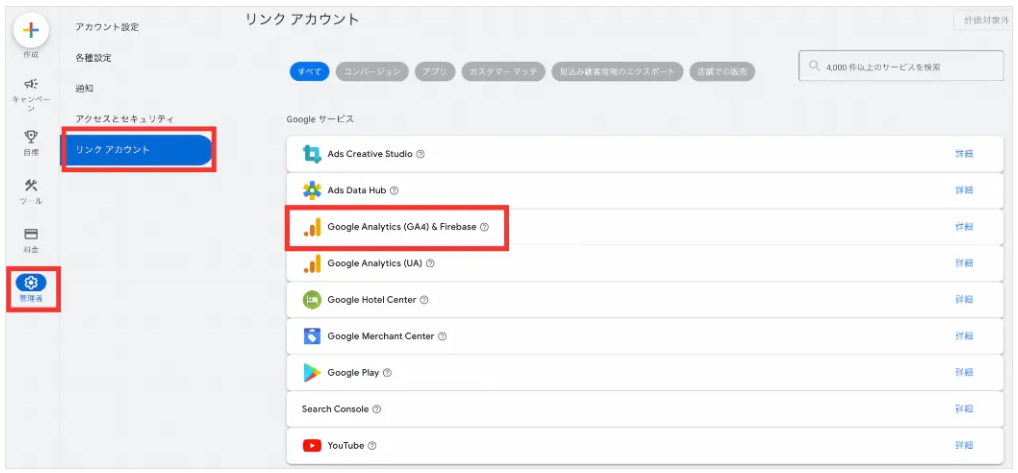Open Billing card icon in sidebar
This screenshot has height=473, width=1018.
31,234
